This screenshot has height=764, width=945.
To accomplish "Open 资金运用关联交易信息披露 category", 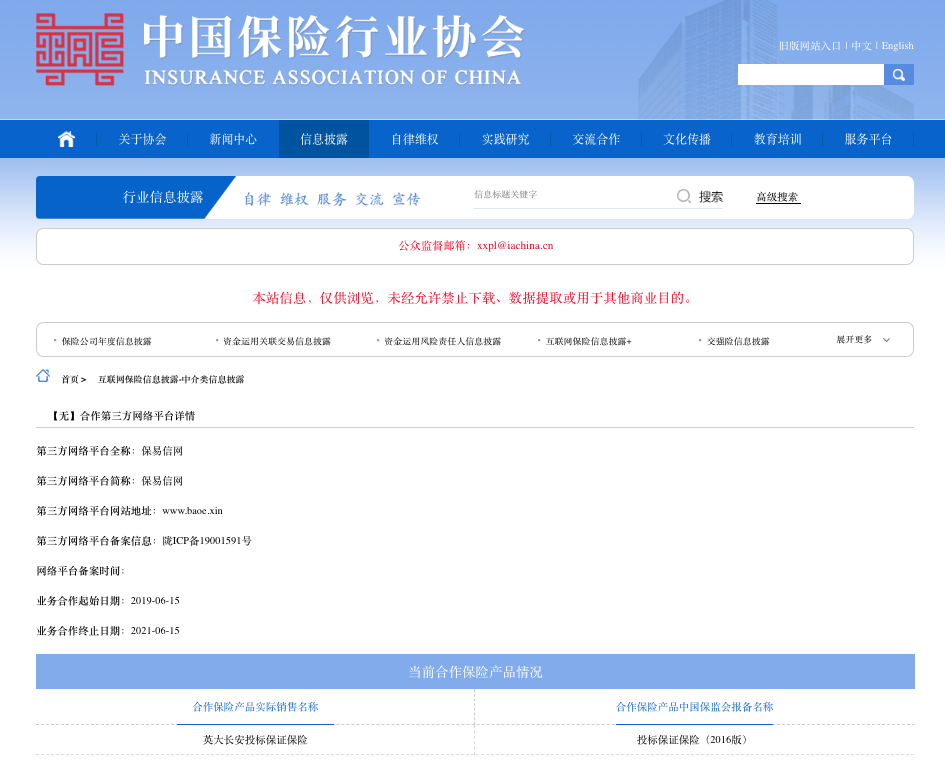I will [x=277, y=341].
